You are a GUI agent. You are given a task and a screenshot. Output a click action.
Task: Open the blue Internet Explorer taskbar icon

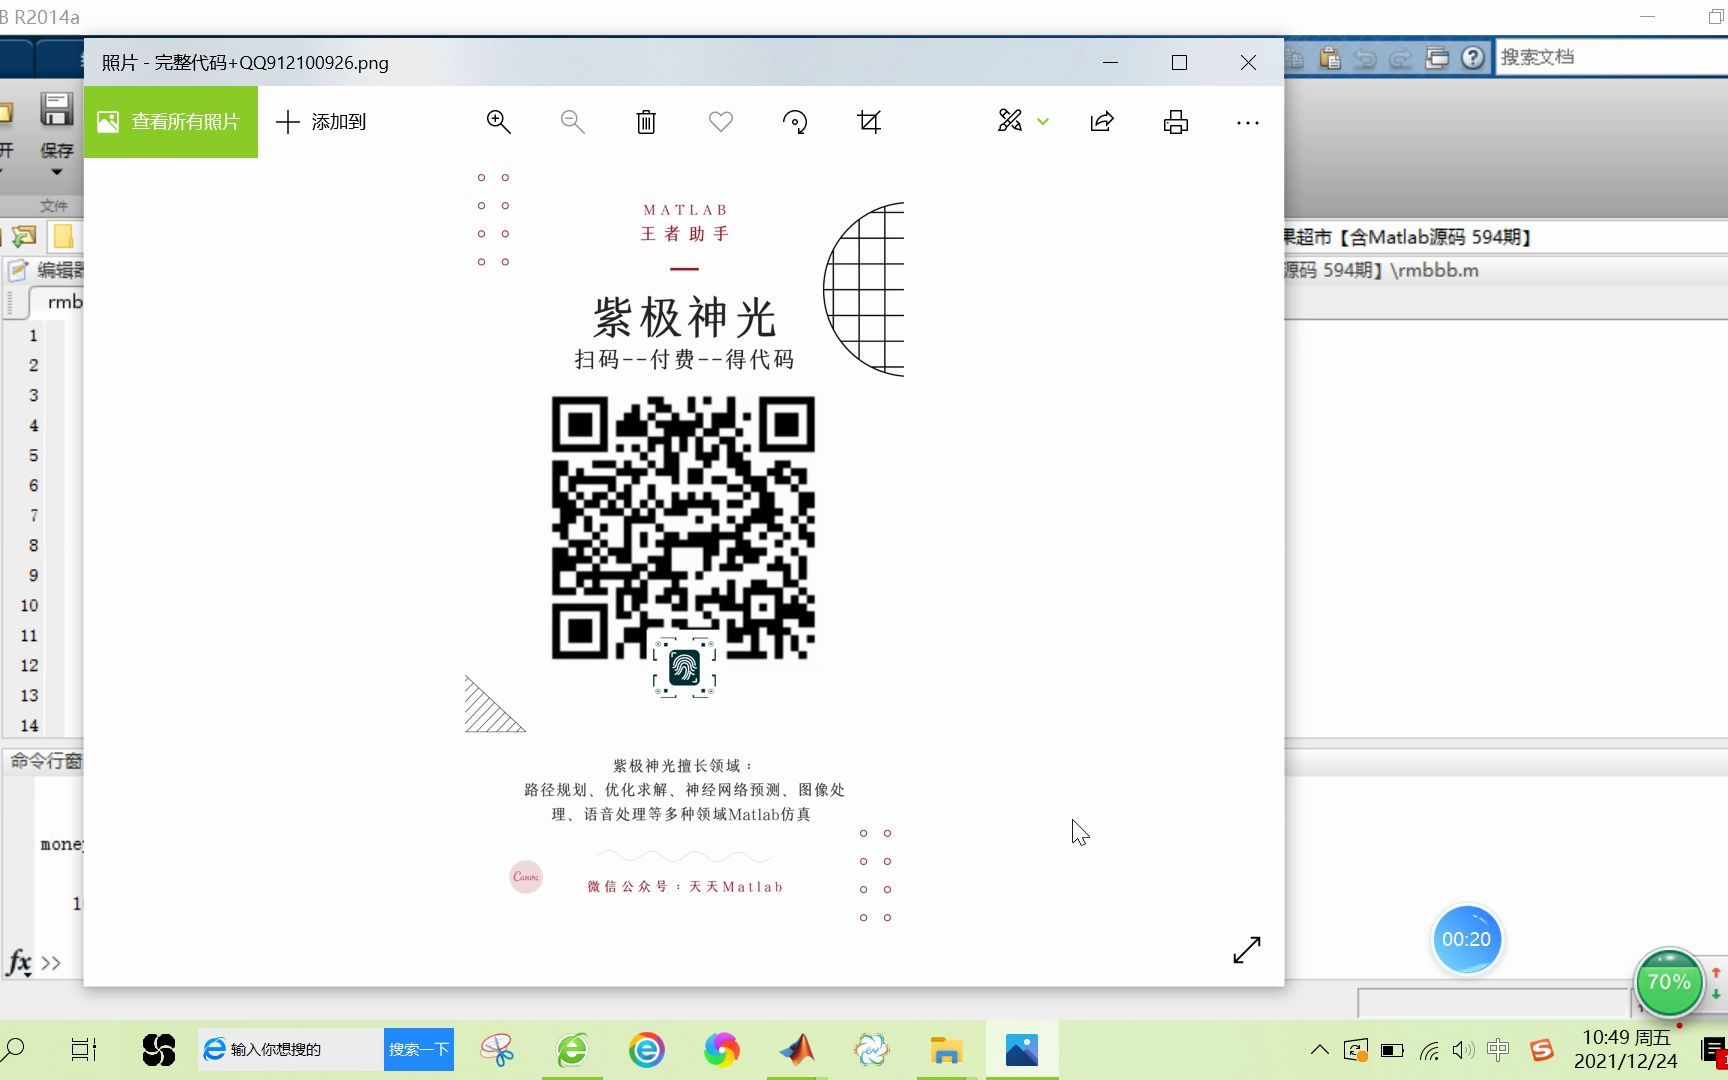(646, 1050)
